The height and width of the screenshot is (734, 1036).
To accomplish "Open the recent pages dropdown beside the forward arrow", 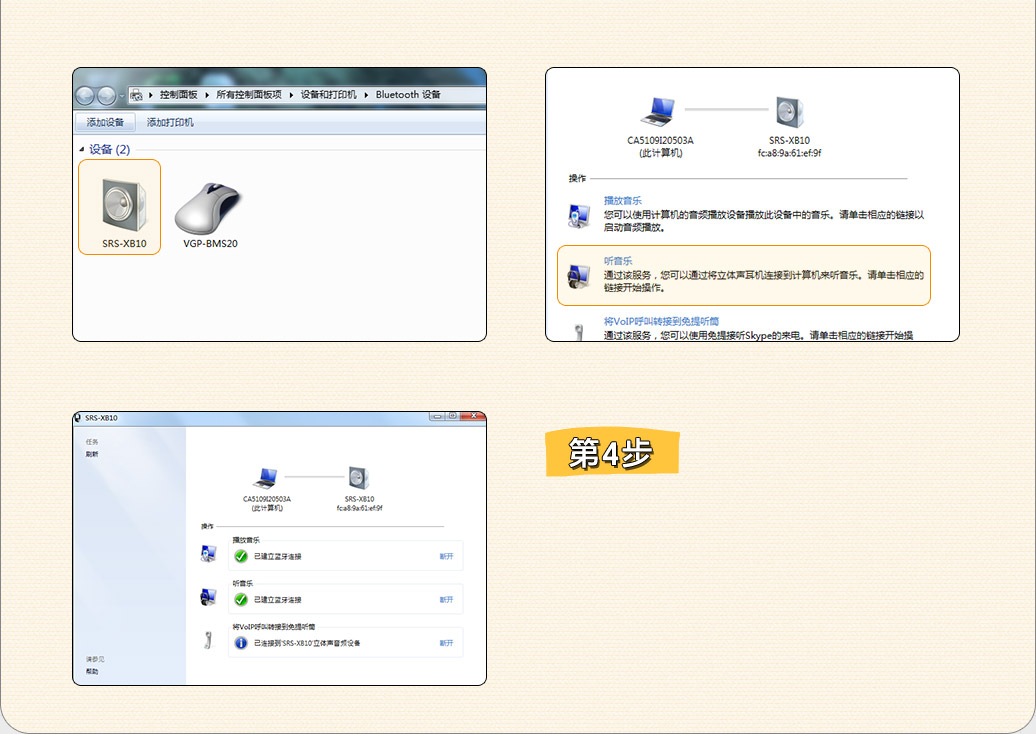I will point(122,95).
